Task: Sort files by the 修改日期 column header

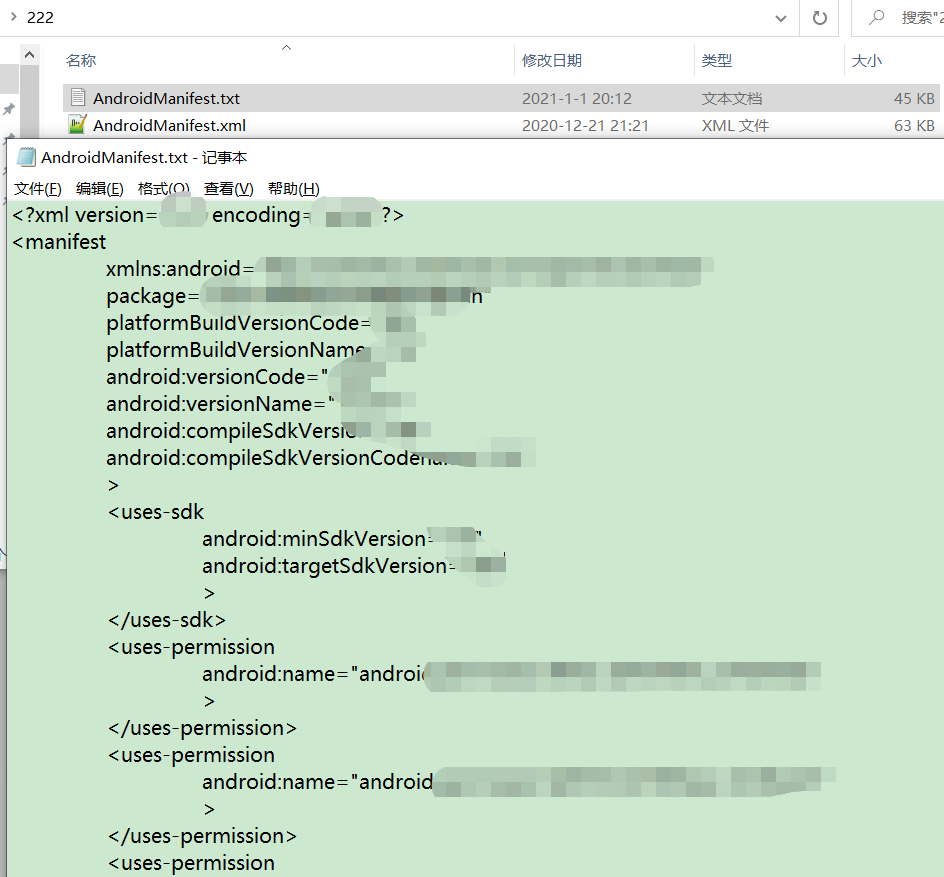Action: 551,60
